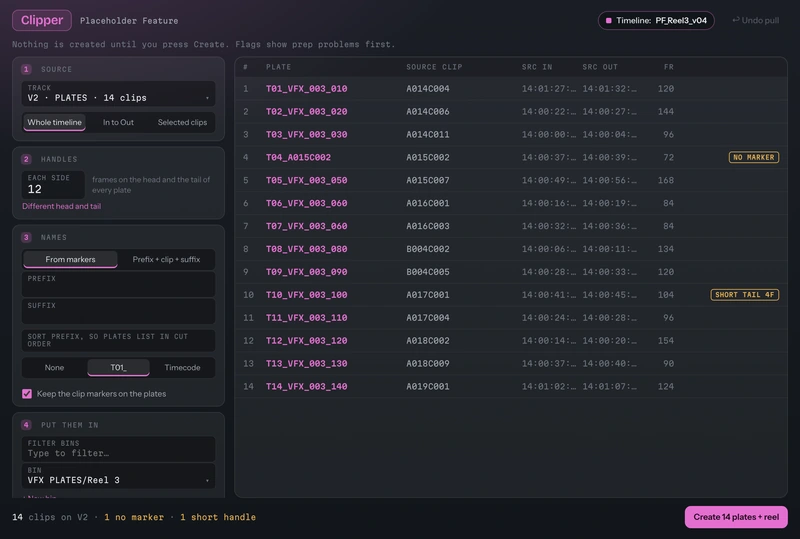Click the Undo pull button

[x=756, y=20]
